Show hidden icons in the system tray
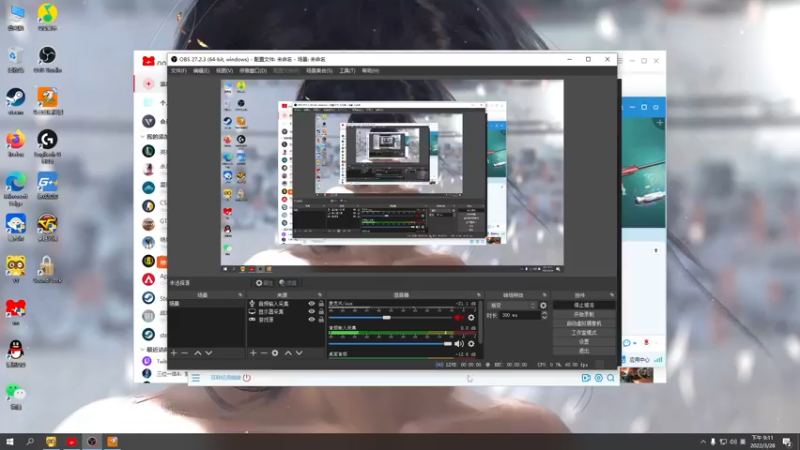The width and height of the screenshot is (800, 450). pos(703,442)
